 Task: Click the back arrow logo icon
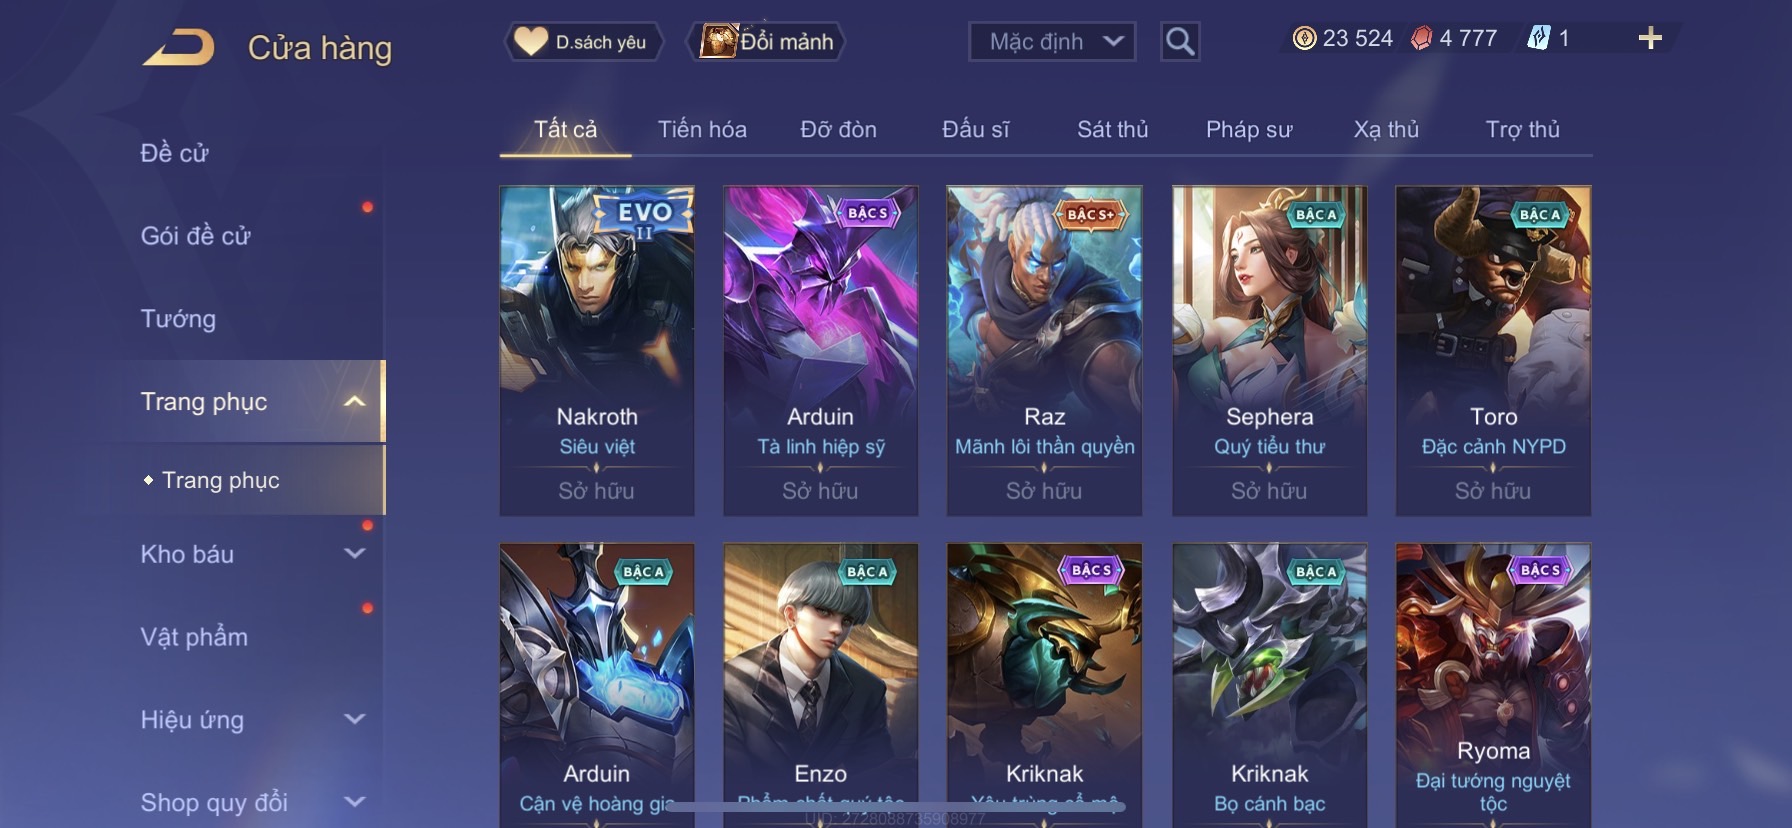coord(178,48)
